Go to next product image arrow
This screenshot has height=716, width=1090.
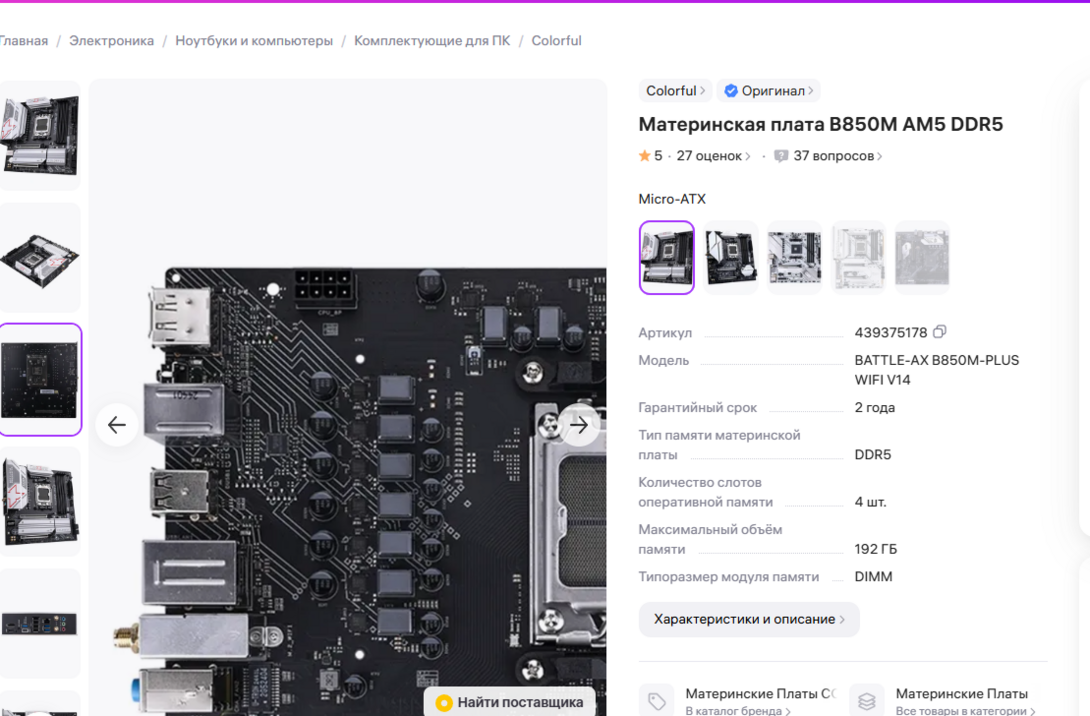point(579,425)
